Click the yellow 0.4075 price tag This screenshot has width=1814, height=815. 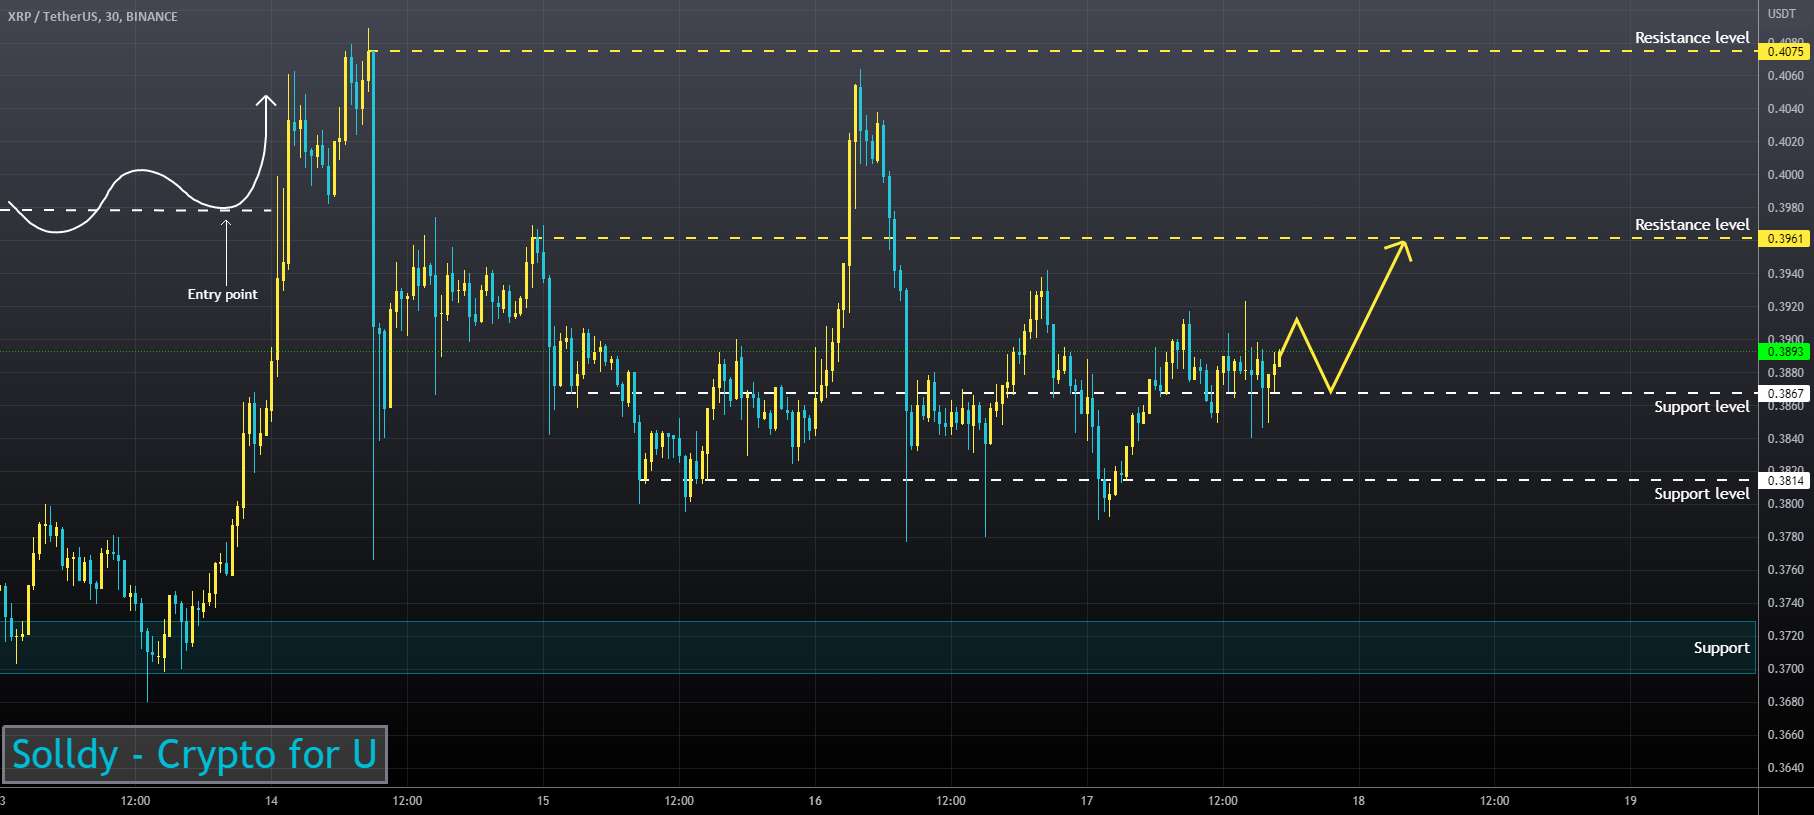(1785, 51)
